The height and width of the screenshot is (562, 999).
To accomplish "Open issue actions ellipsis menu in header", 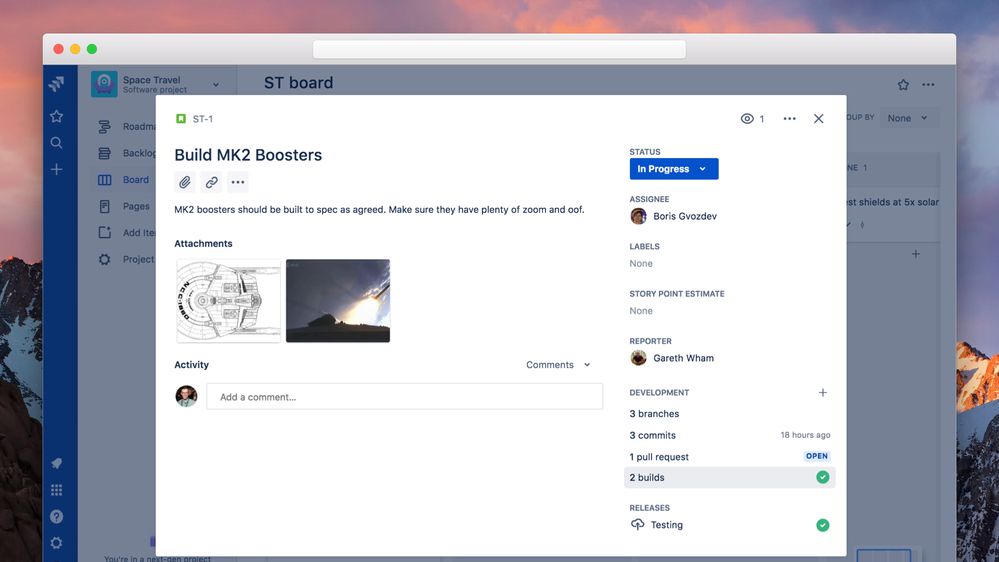I will (x=789, y=119).
